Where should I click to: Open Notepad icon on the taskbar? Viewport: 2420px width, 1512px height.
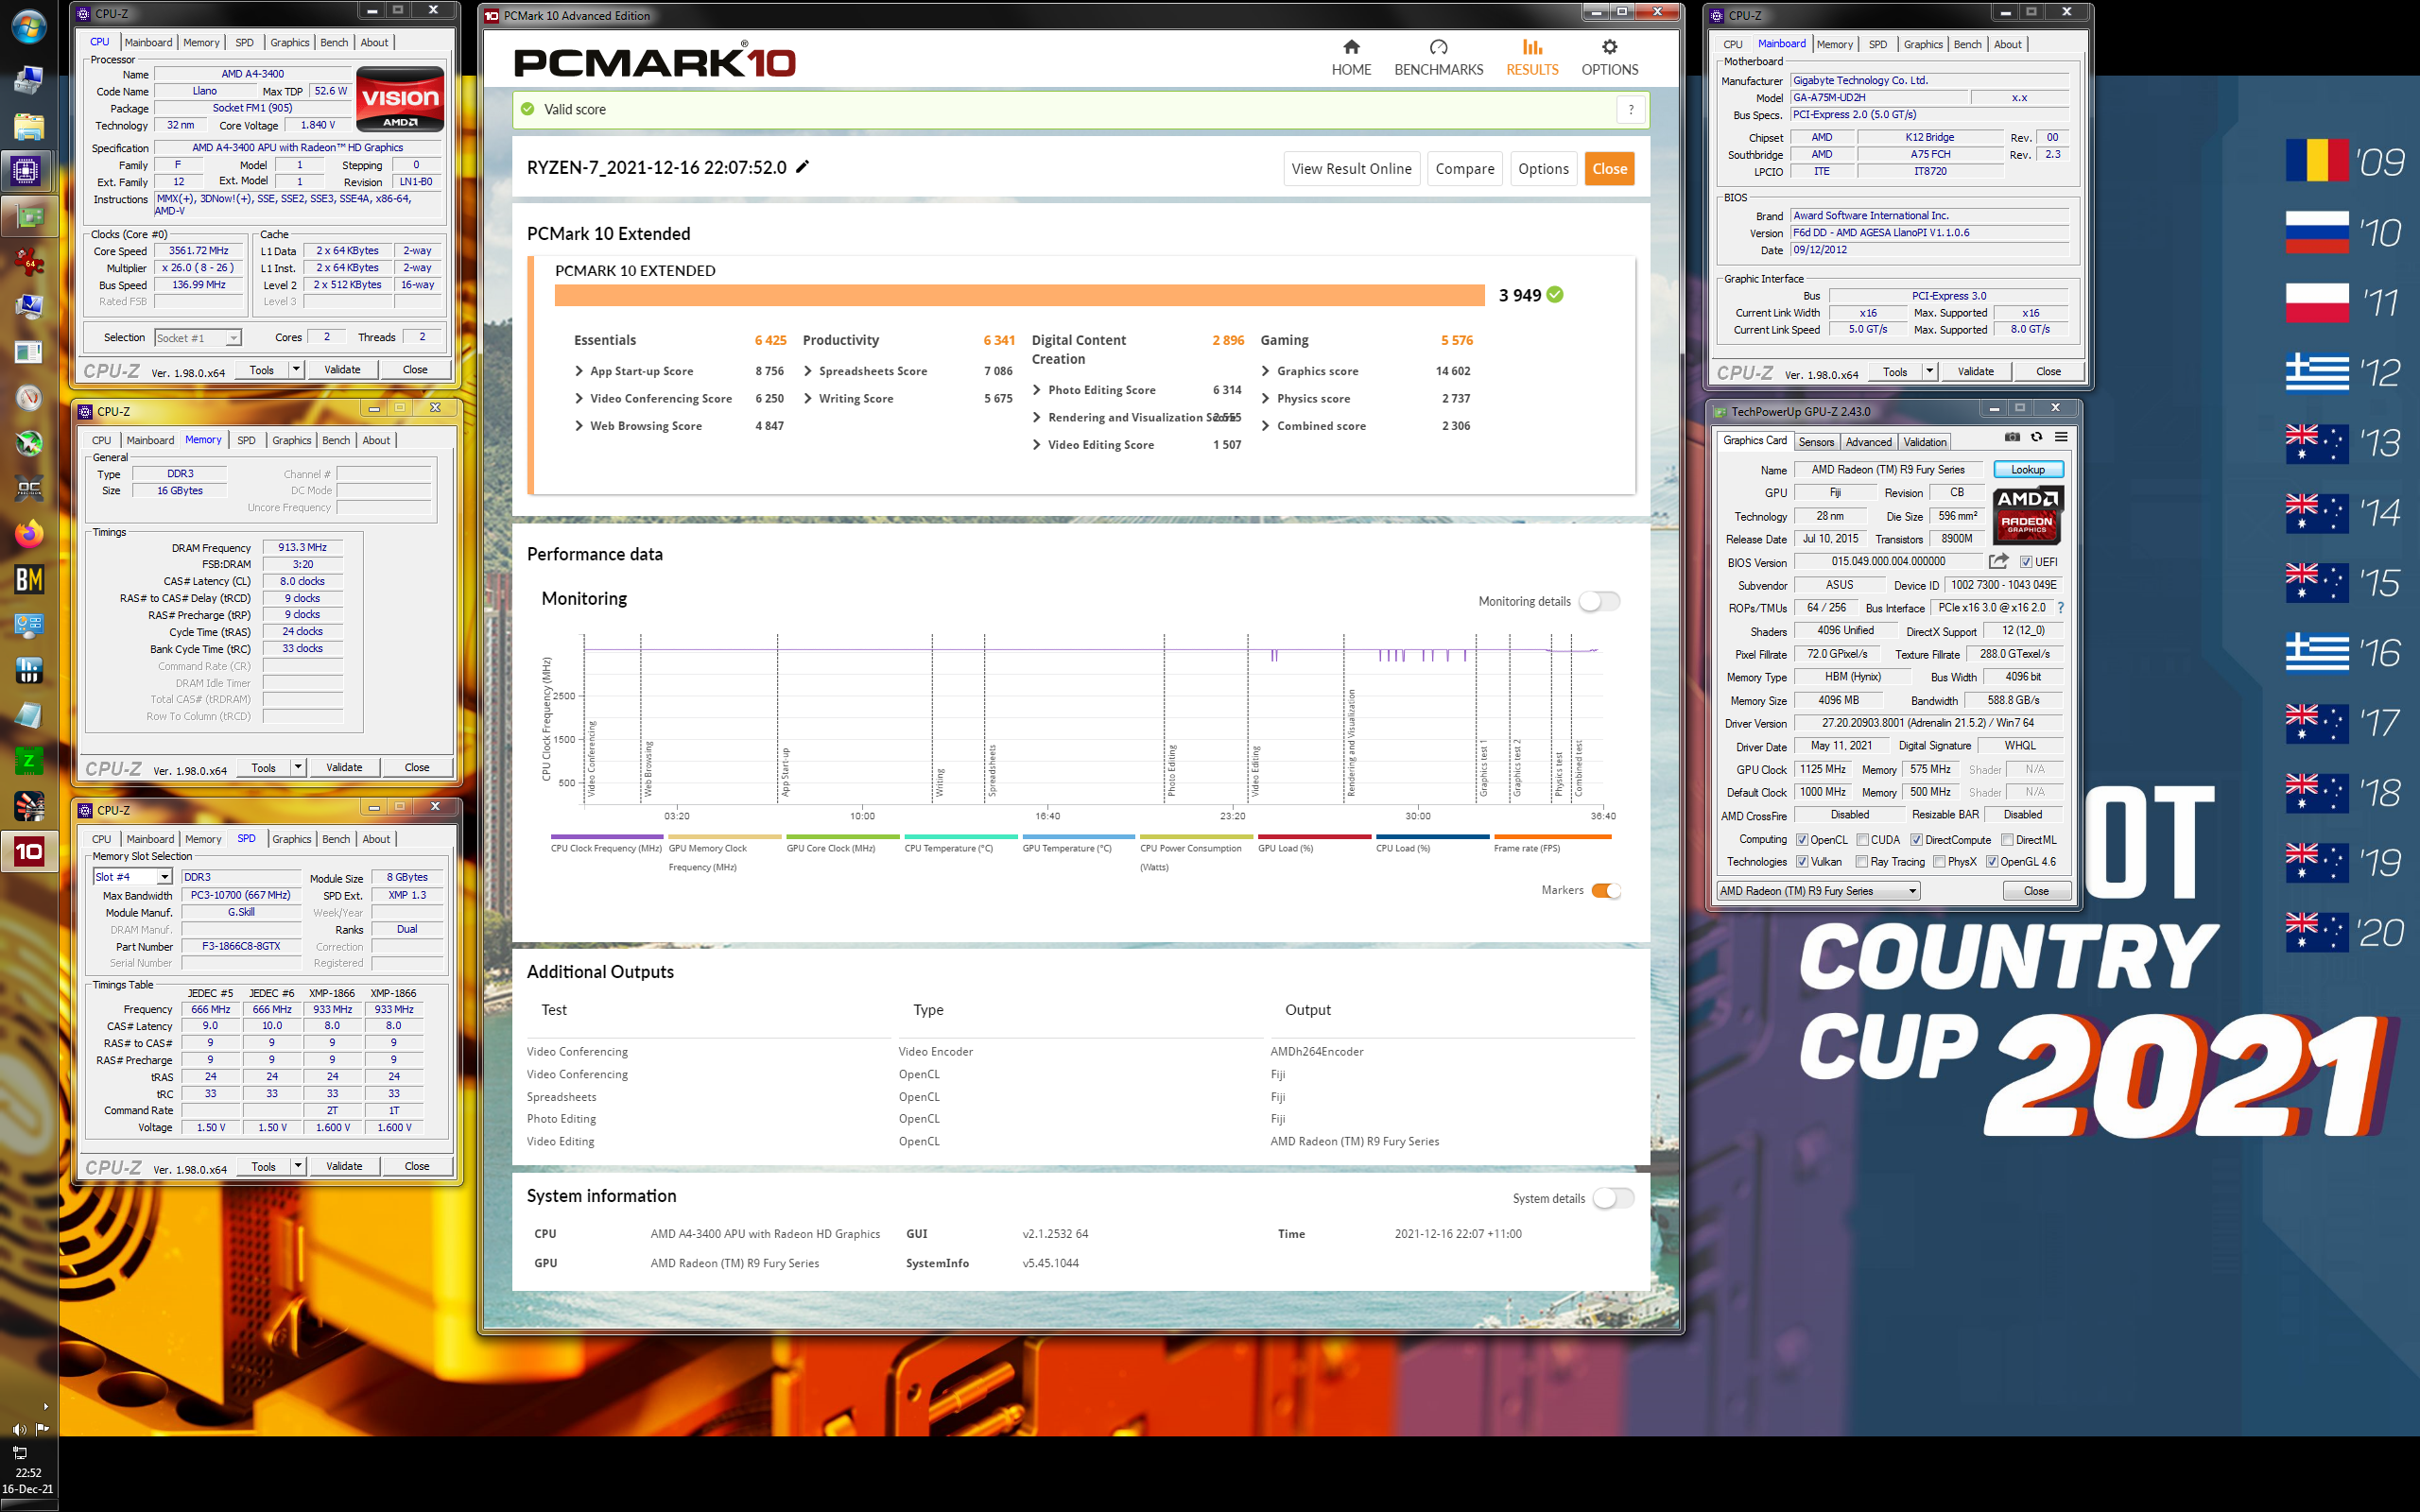point(28,716)
